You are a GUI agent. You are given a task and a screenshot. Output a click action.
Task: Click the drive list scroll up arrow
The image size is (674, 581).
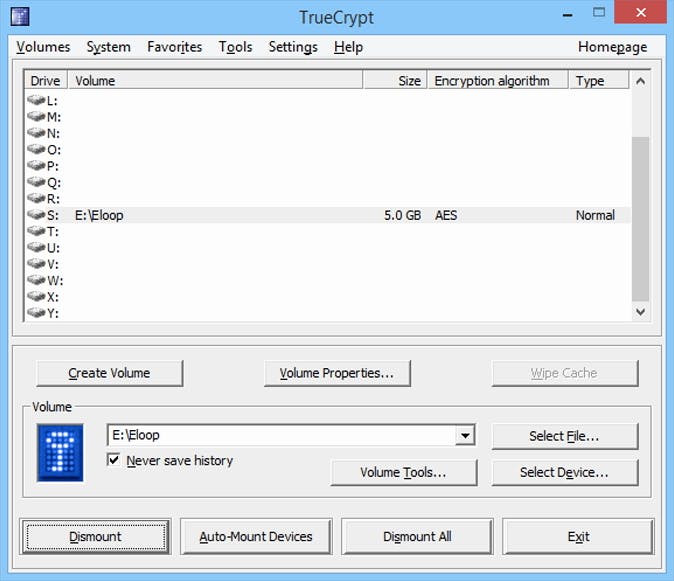click(x=640, y=81)
